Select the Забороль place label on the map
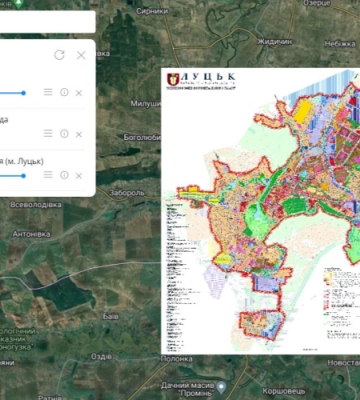The width and height of the screenshot is (360, 400). click(x=127, y=193)
